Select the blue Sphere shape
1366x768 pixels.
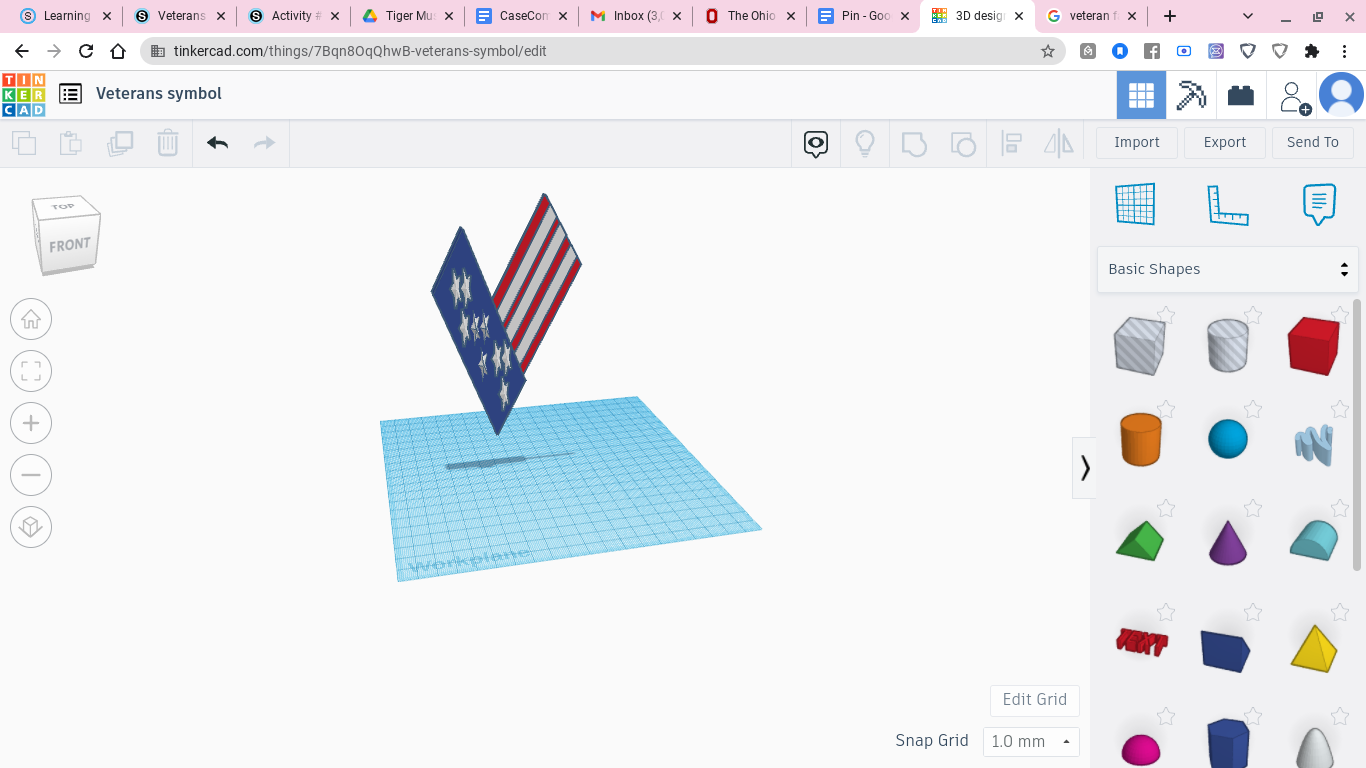pos(1228,439)
